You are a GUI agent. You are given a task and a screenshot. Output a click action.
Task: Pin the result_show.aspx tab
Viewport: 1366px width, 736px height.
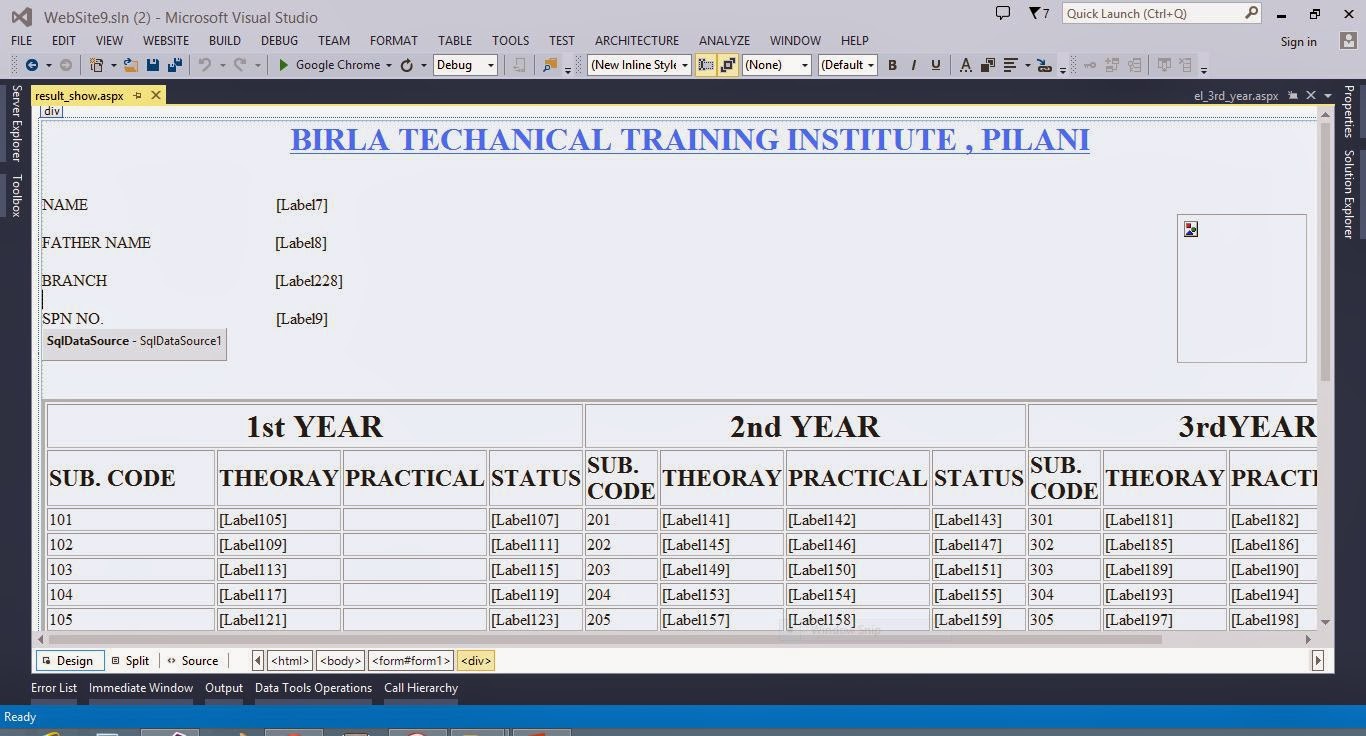[138, 95]
